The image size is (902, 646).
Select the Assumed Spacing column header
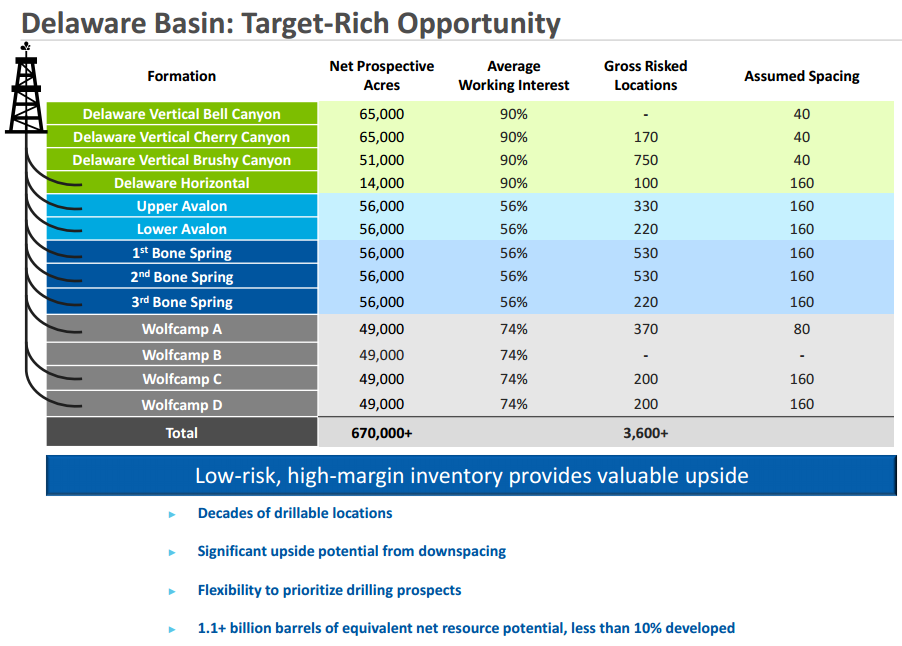click(801, 76)
